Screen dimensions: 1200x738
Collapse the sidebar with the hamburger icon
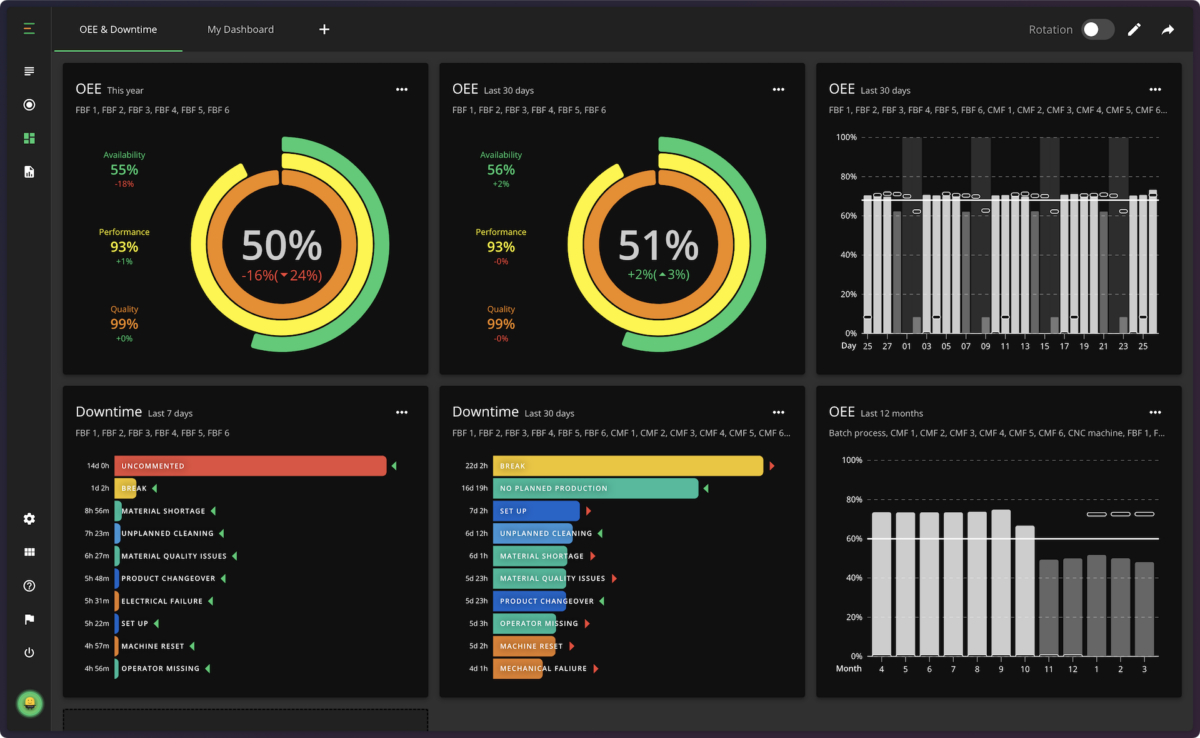(x=28, y=28)
